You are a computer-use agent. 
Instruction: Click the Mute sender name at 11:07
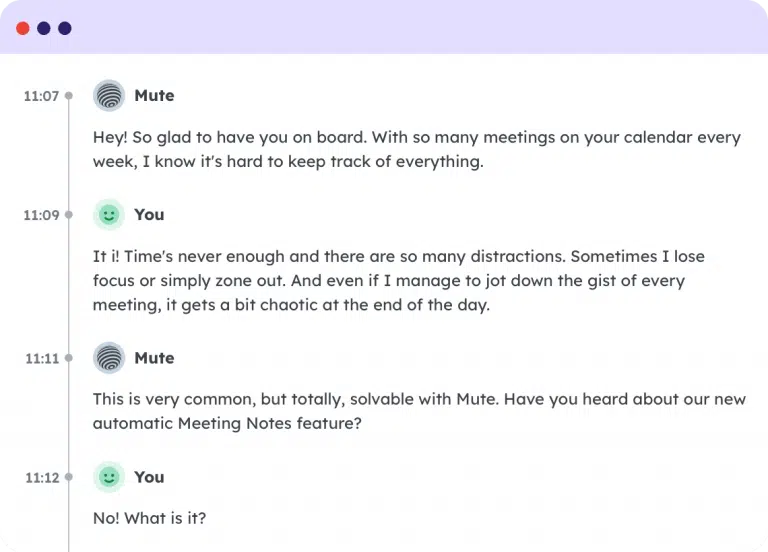154,96
